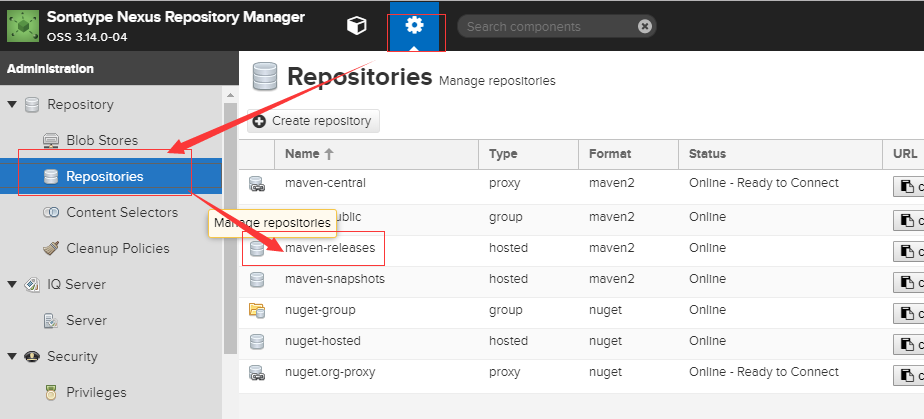Click the Repository database icon in tree
The height and width of the screenshot is (419, 924).
coord(32,105)
